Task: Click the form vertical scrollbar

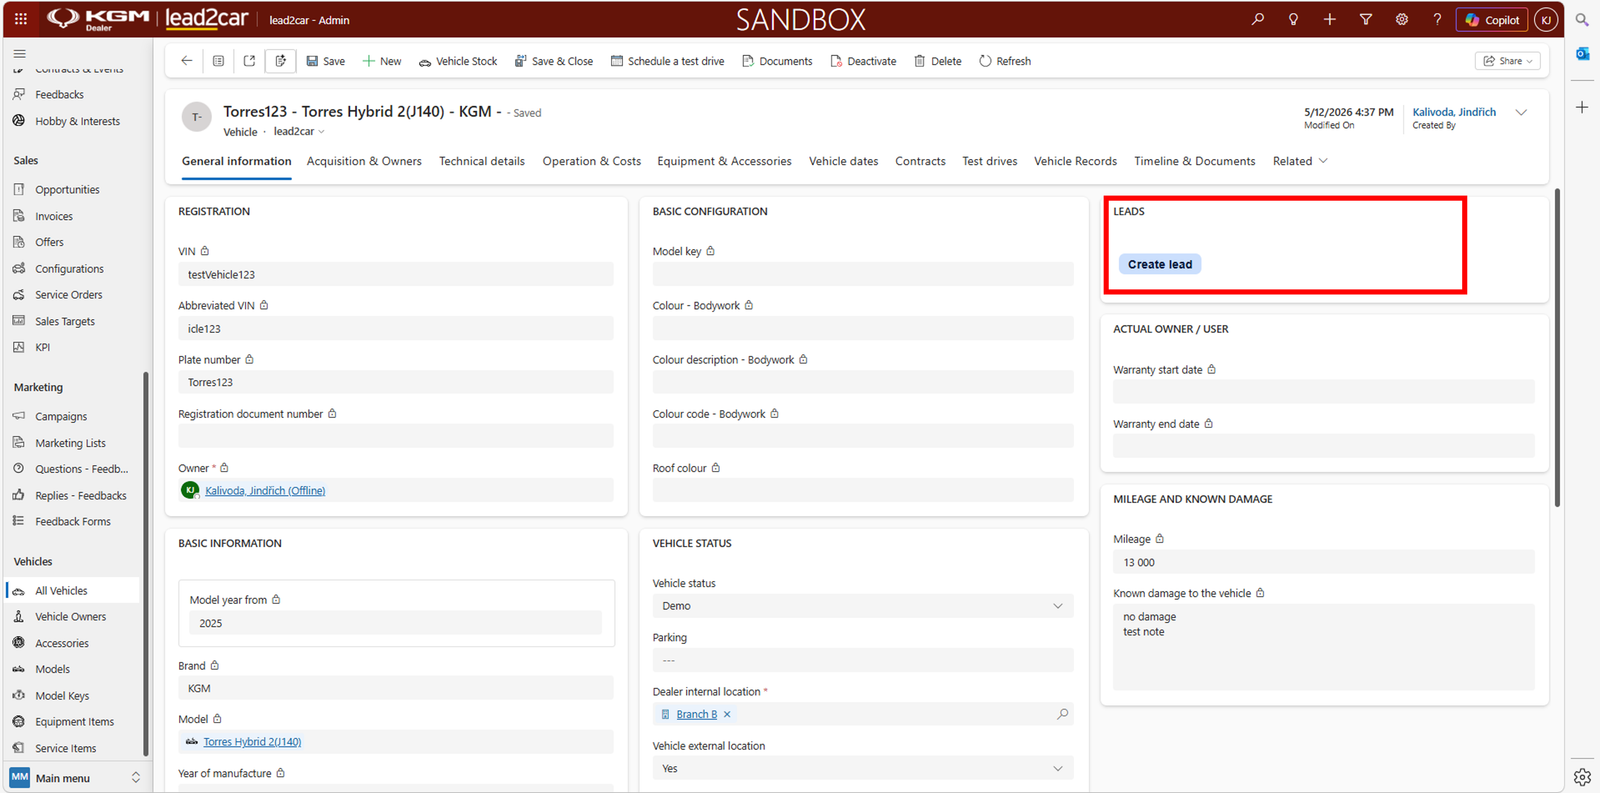Action: [1557, 347]
